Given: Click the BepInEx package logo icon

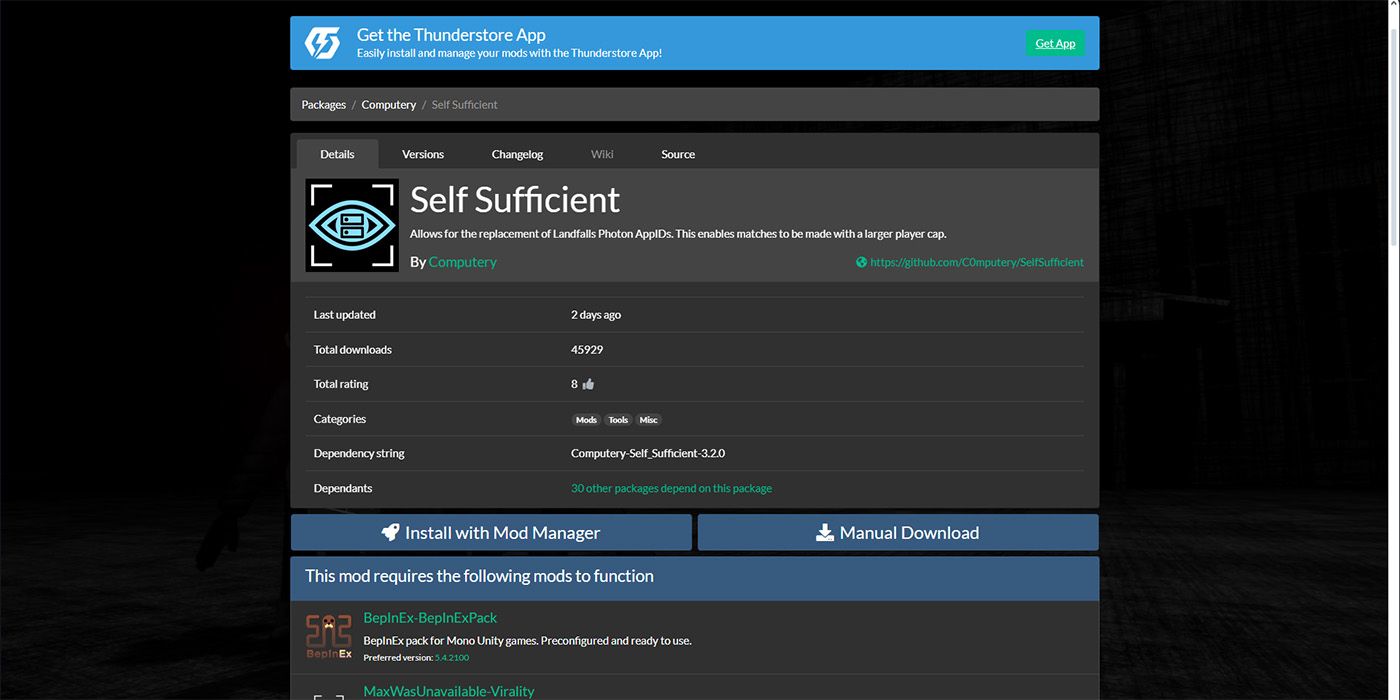Looking at the screenshot, I should 329,636.
